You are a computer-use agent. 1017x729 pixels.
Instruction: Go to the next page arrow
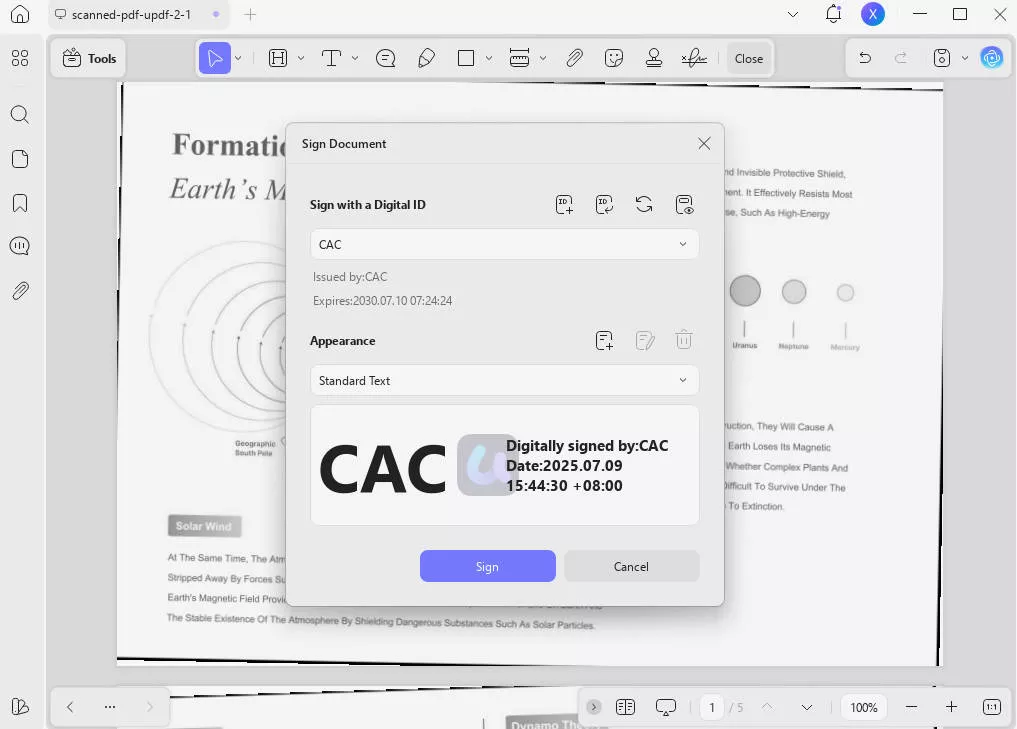click(807, 707)
